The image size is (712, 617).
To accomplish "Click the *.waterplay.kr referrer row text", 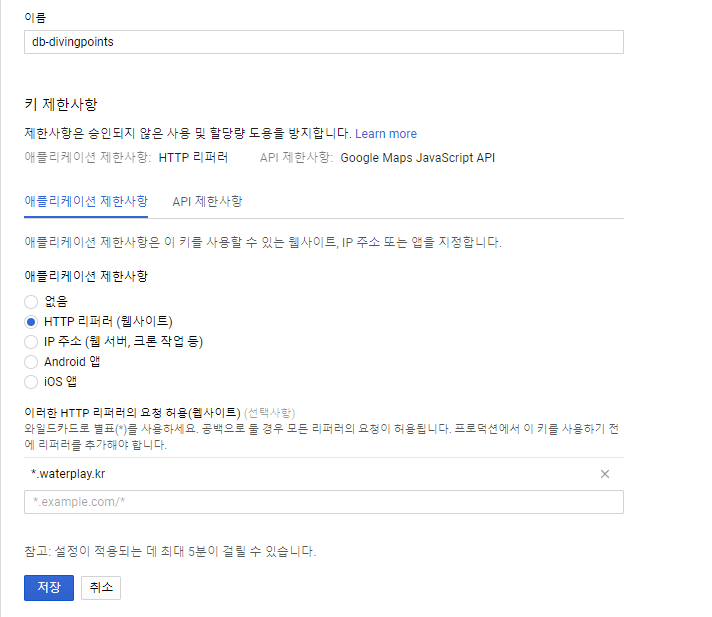I will click(68, 474).
